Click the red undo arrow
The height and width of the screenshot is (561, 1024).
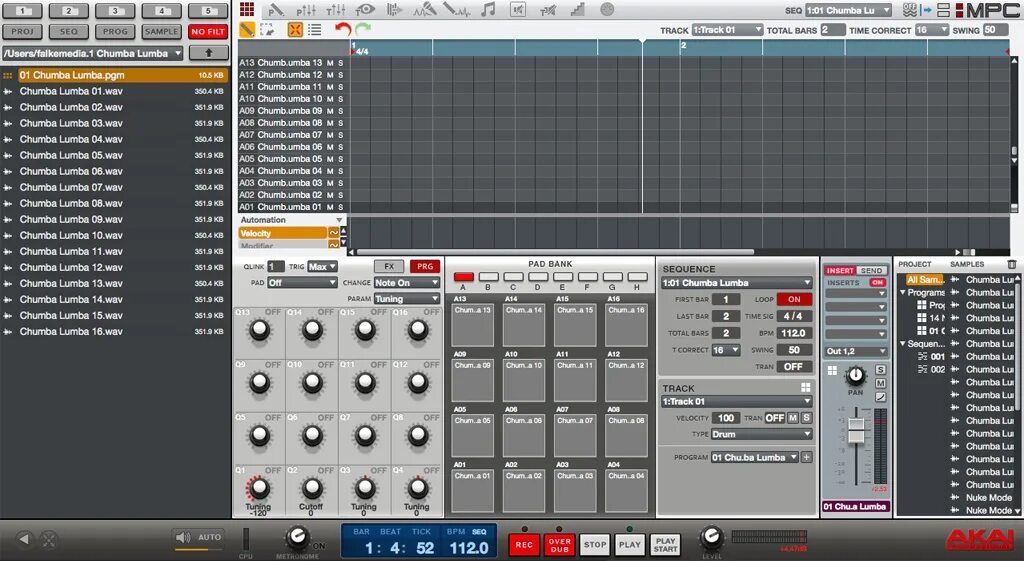click(343, 29)
